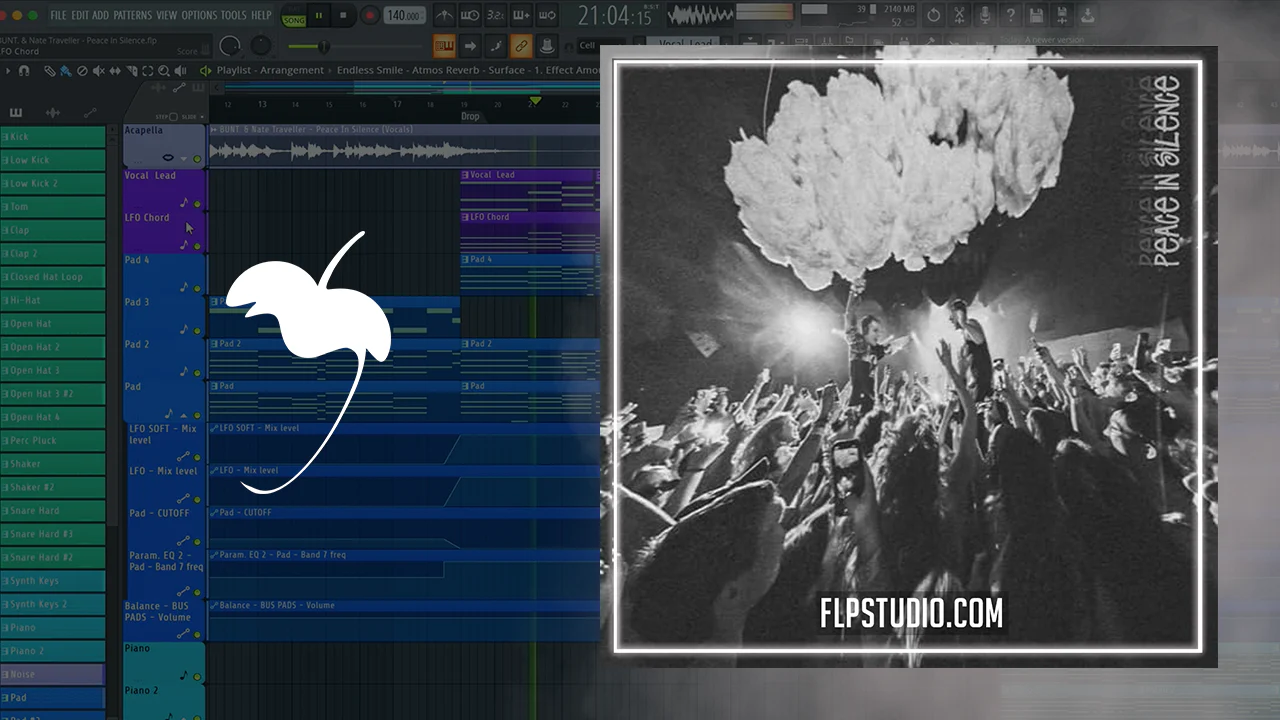This screenshot has width=1280, height=720.
Task: Select the Synth Keys pattern
Action: [x=53, y=581]
